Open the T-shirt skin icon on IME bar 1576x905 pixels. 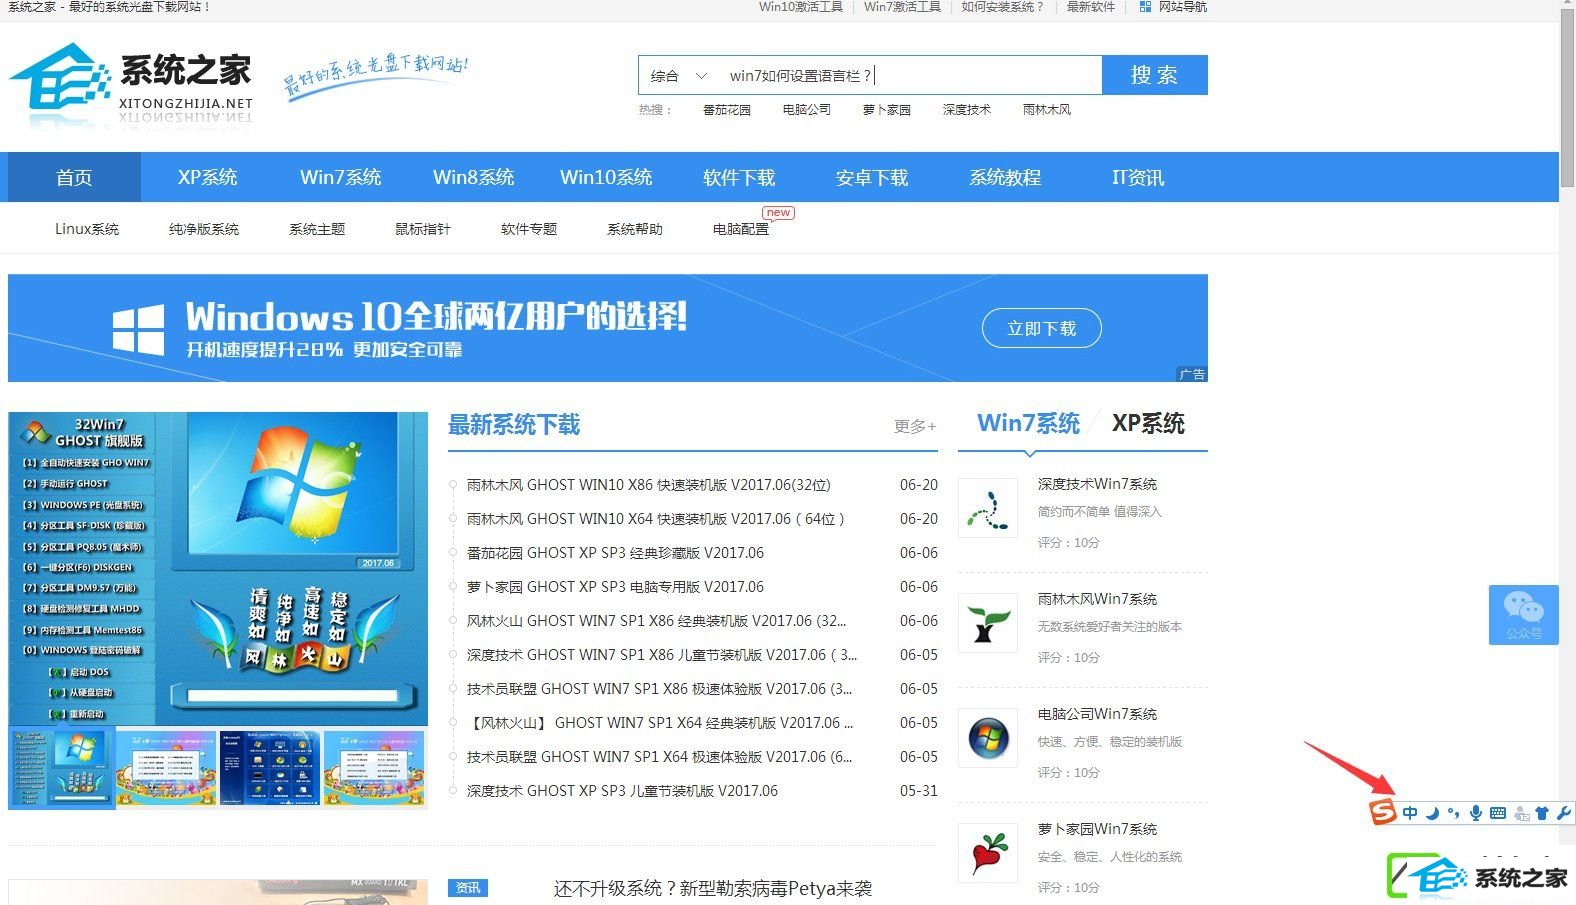(1542, 813)
